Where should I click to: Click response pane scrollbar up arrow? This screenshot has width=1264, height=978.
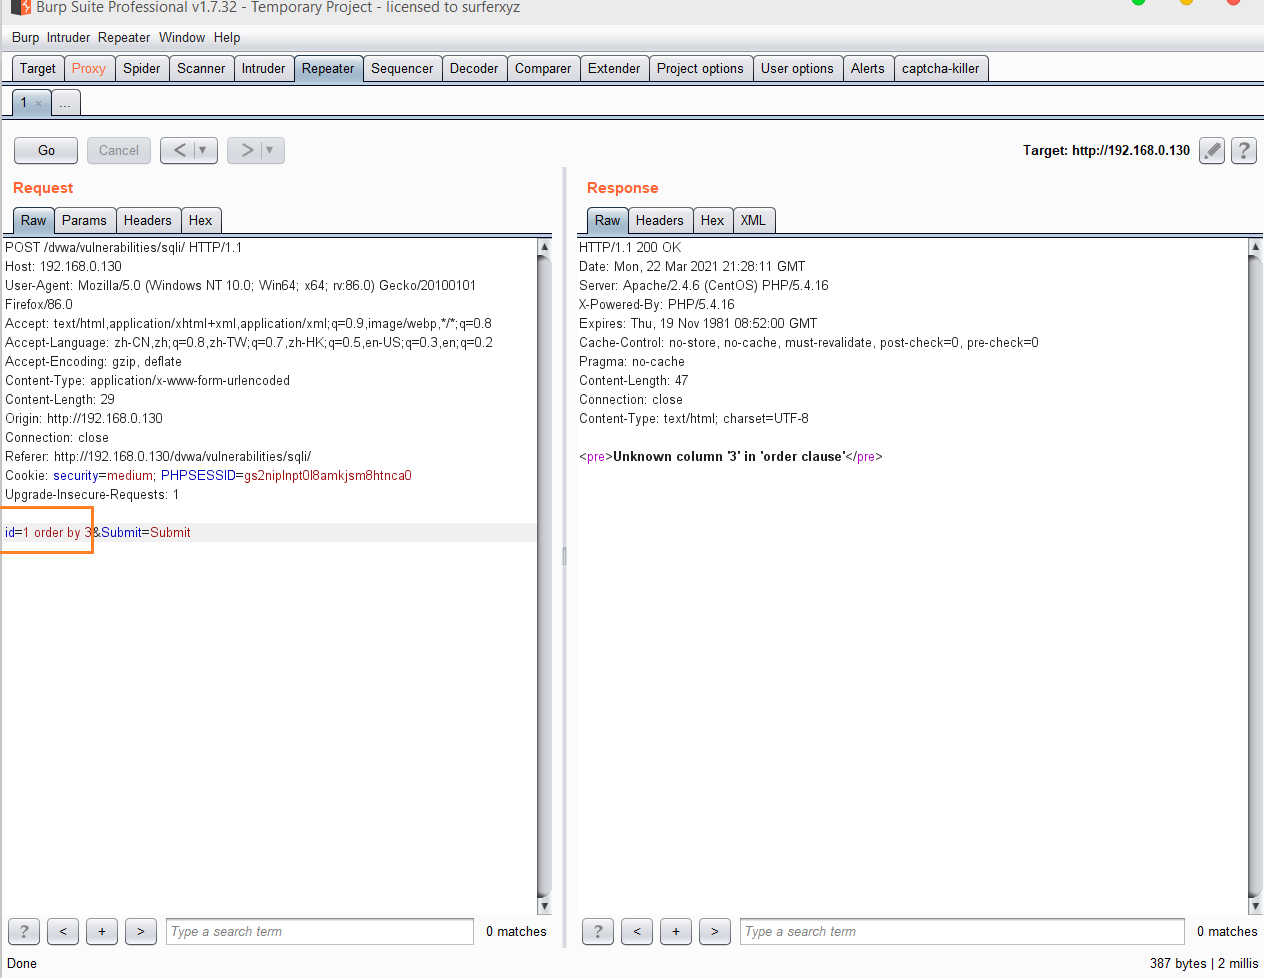pos(1256,246)
